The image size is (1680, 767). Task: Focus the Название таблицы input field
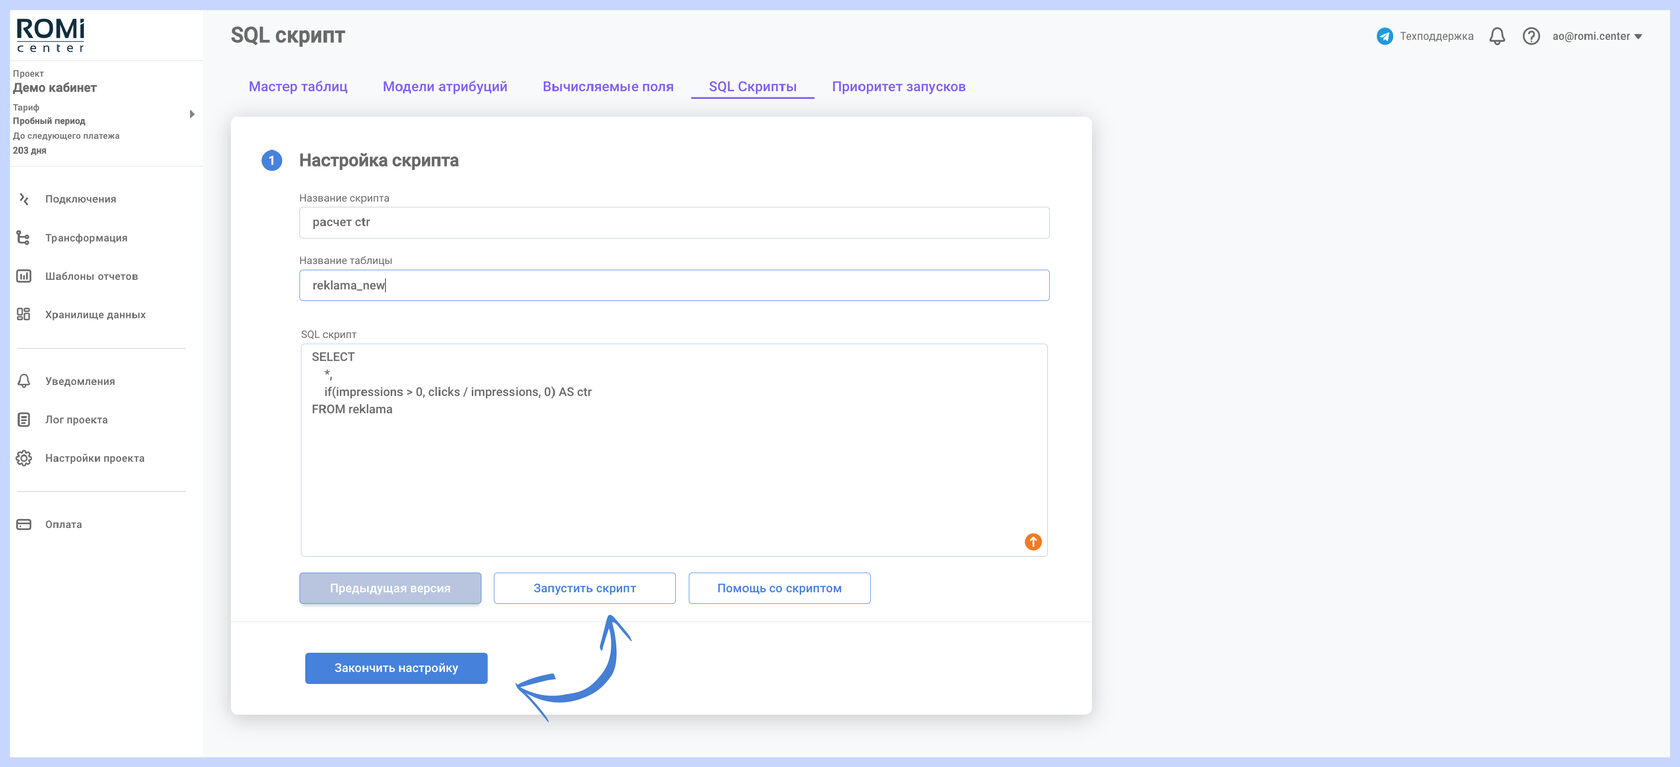[x=674, y=285]
